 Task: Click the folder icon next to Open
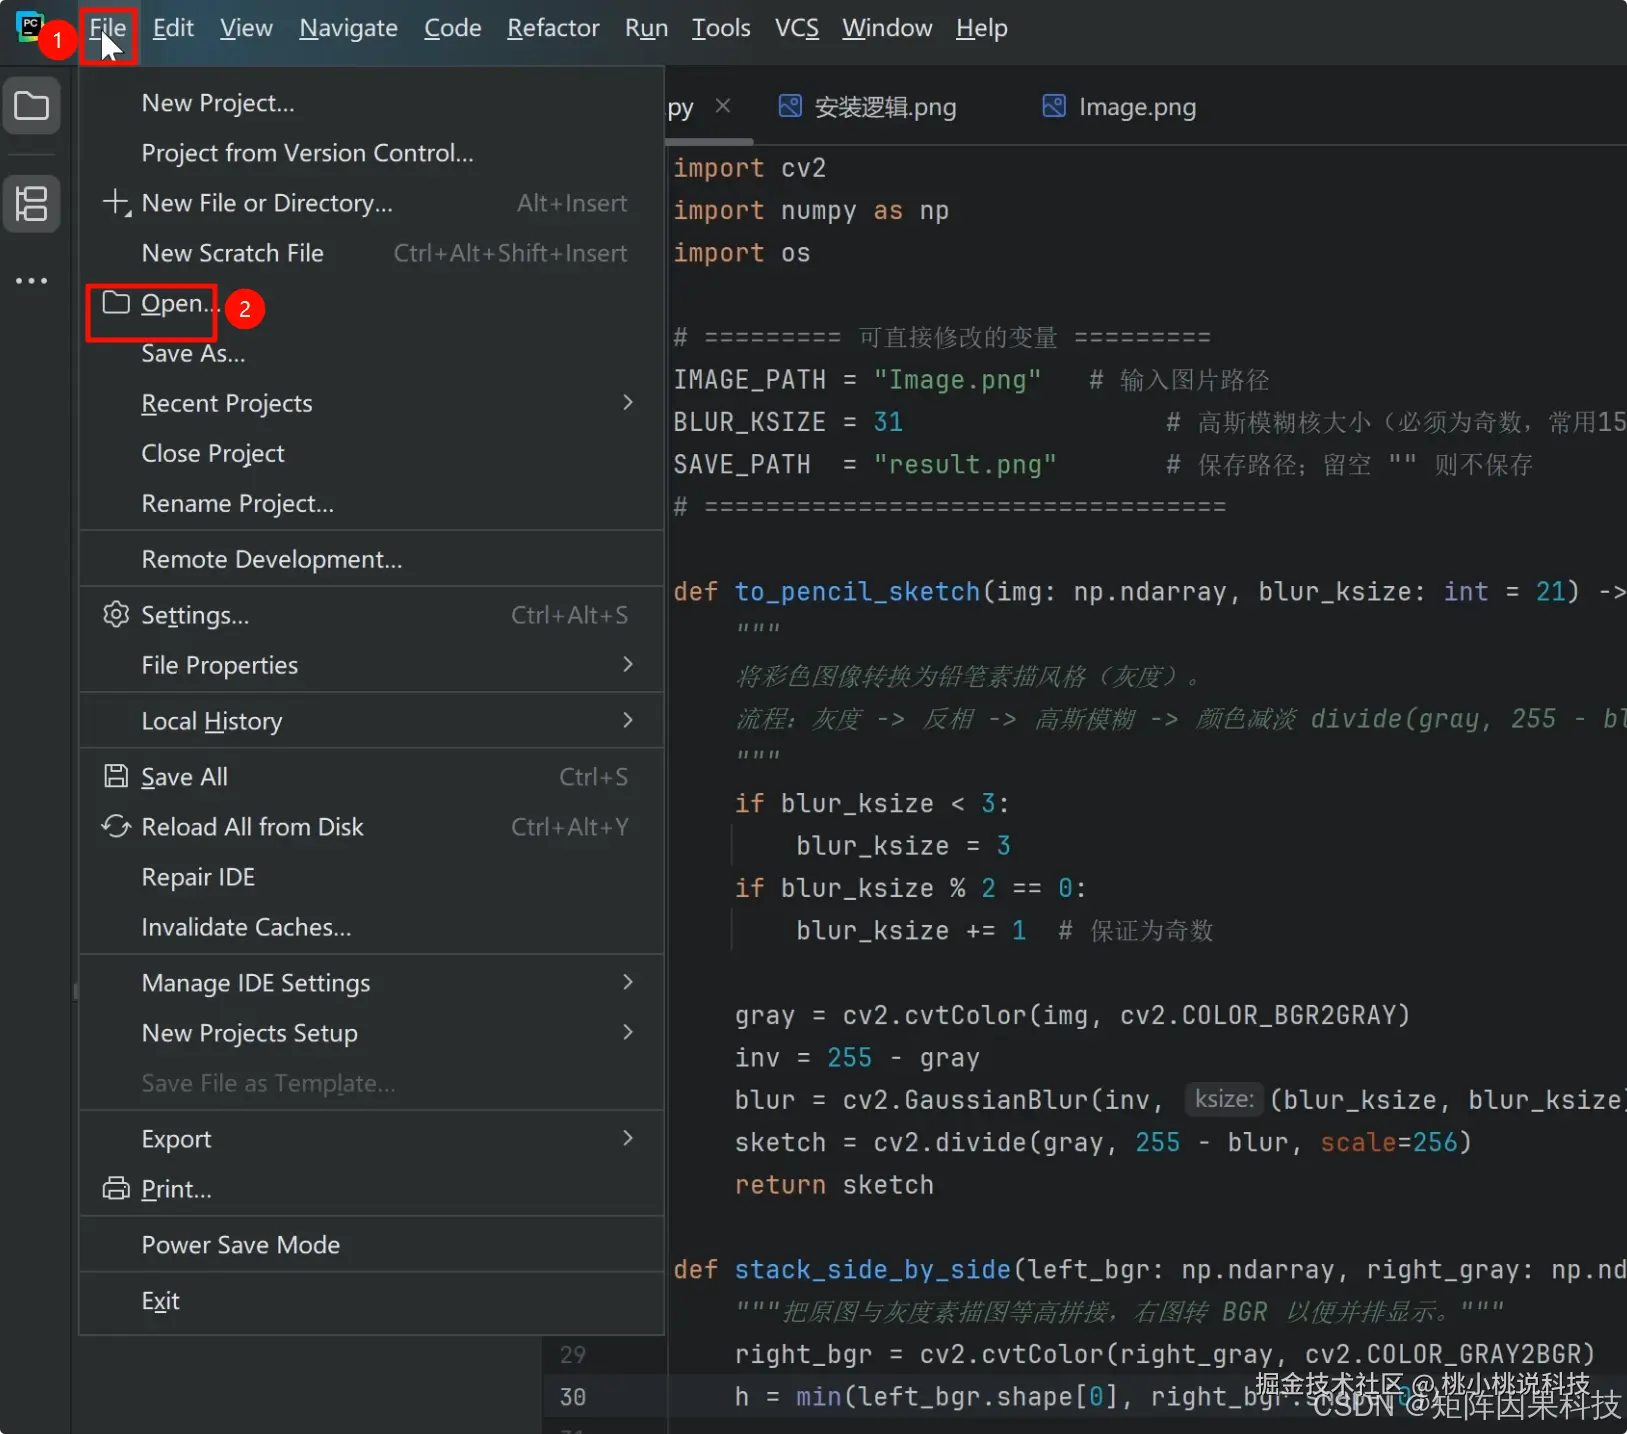click(116, 303)
